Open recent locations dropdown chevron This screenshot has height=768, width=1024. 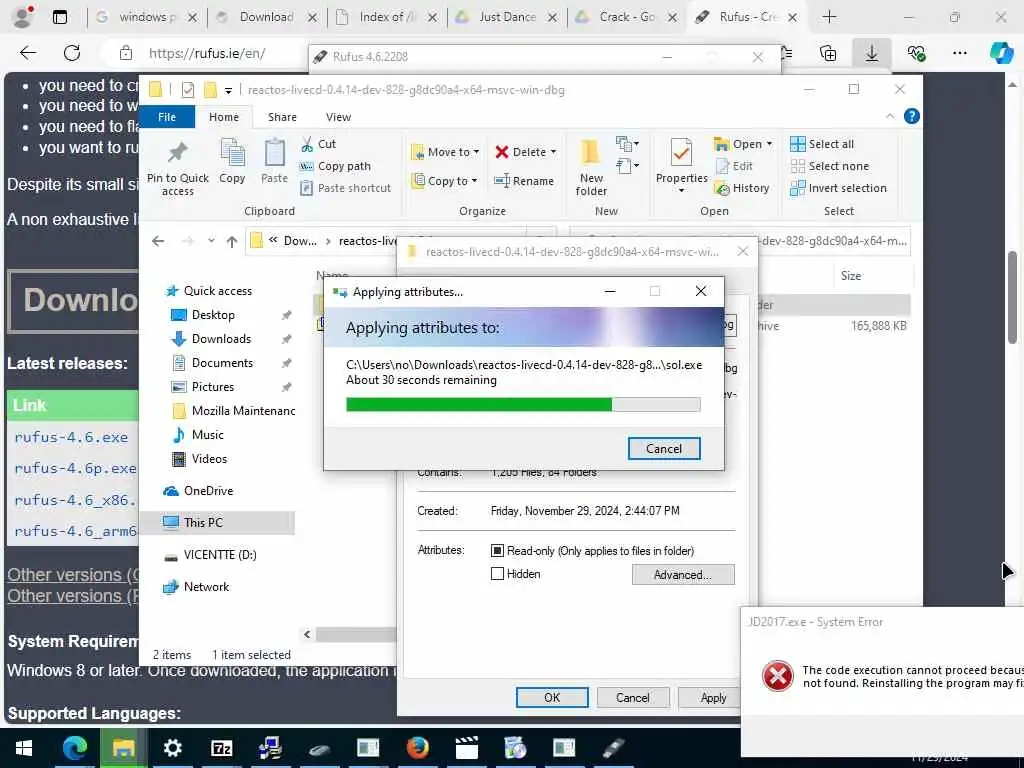coord(211,241)
